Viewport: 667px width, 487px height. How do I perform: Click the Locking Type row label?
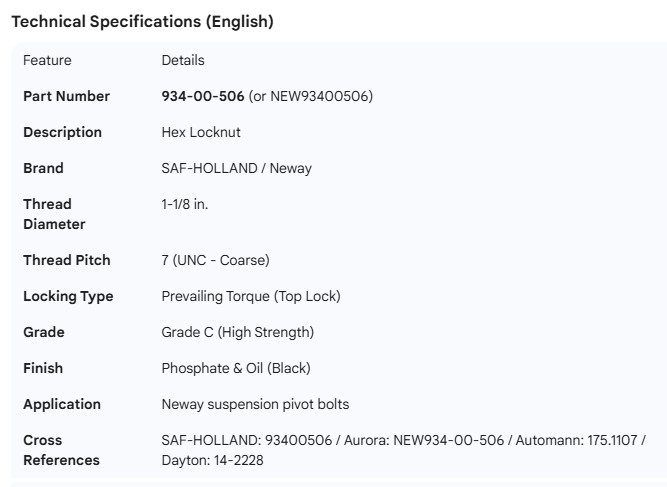coord(68,296)
